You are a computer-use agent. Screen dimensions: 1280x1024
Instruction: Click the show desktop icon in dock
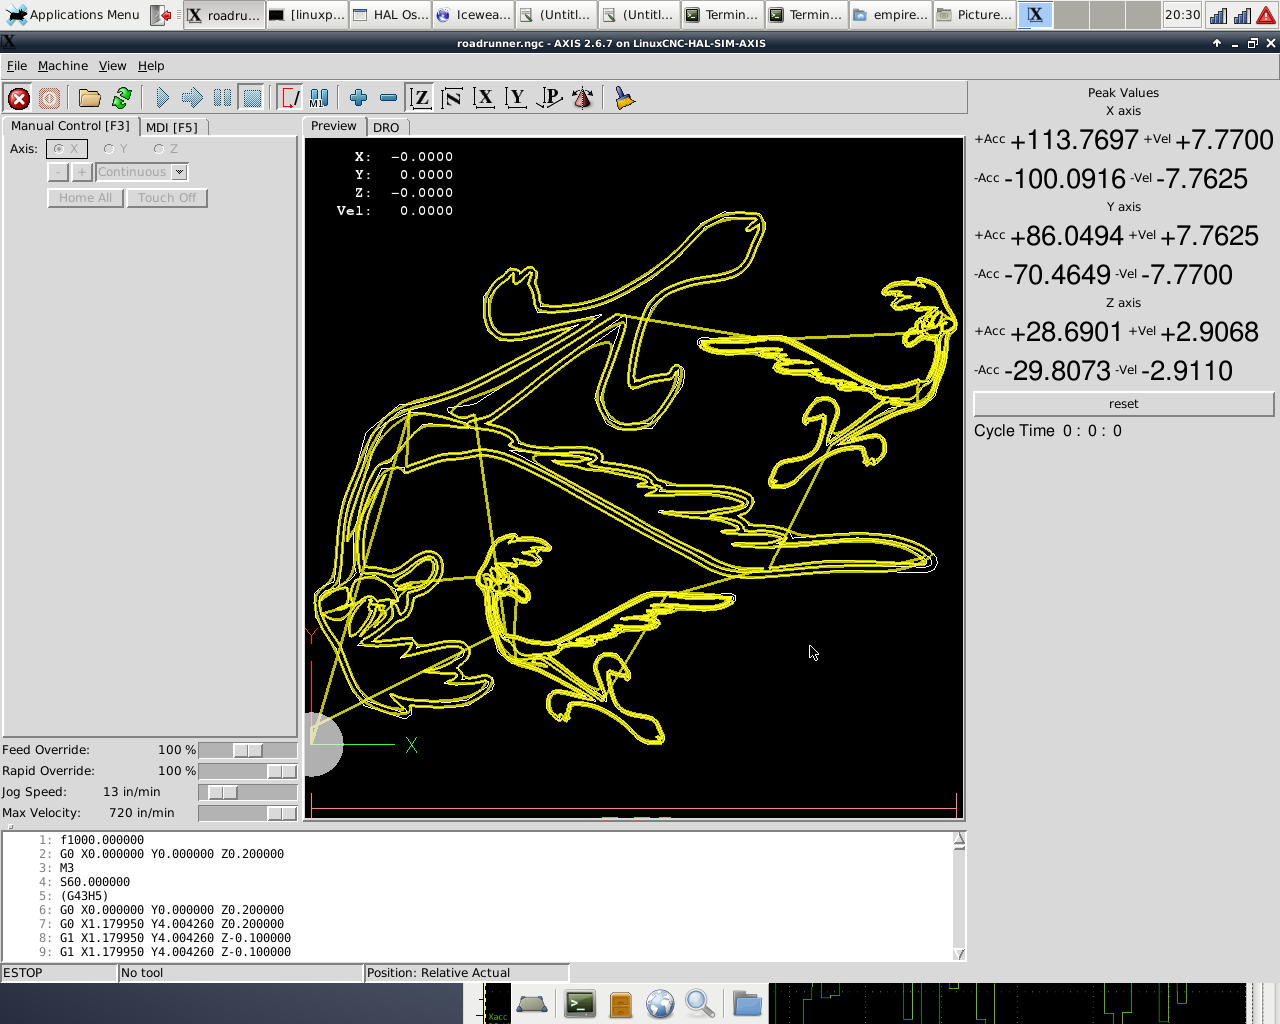click(x=532, y=1003)
